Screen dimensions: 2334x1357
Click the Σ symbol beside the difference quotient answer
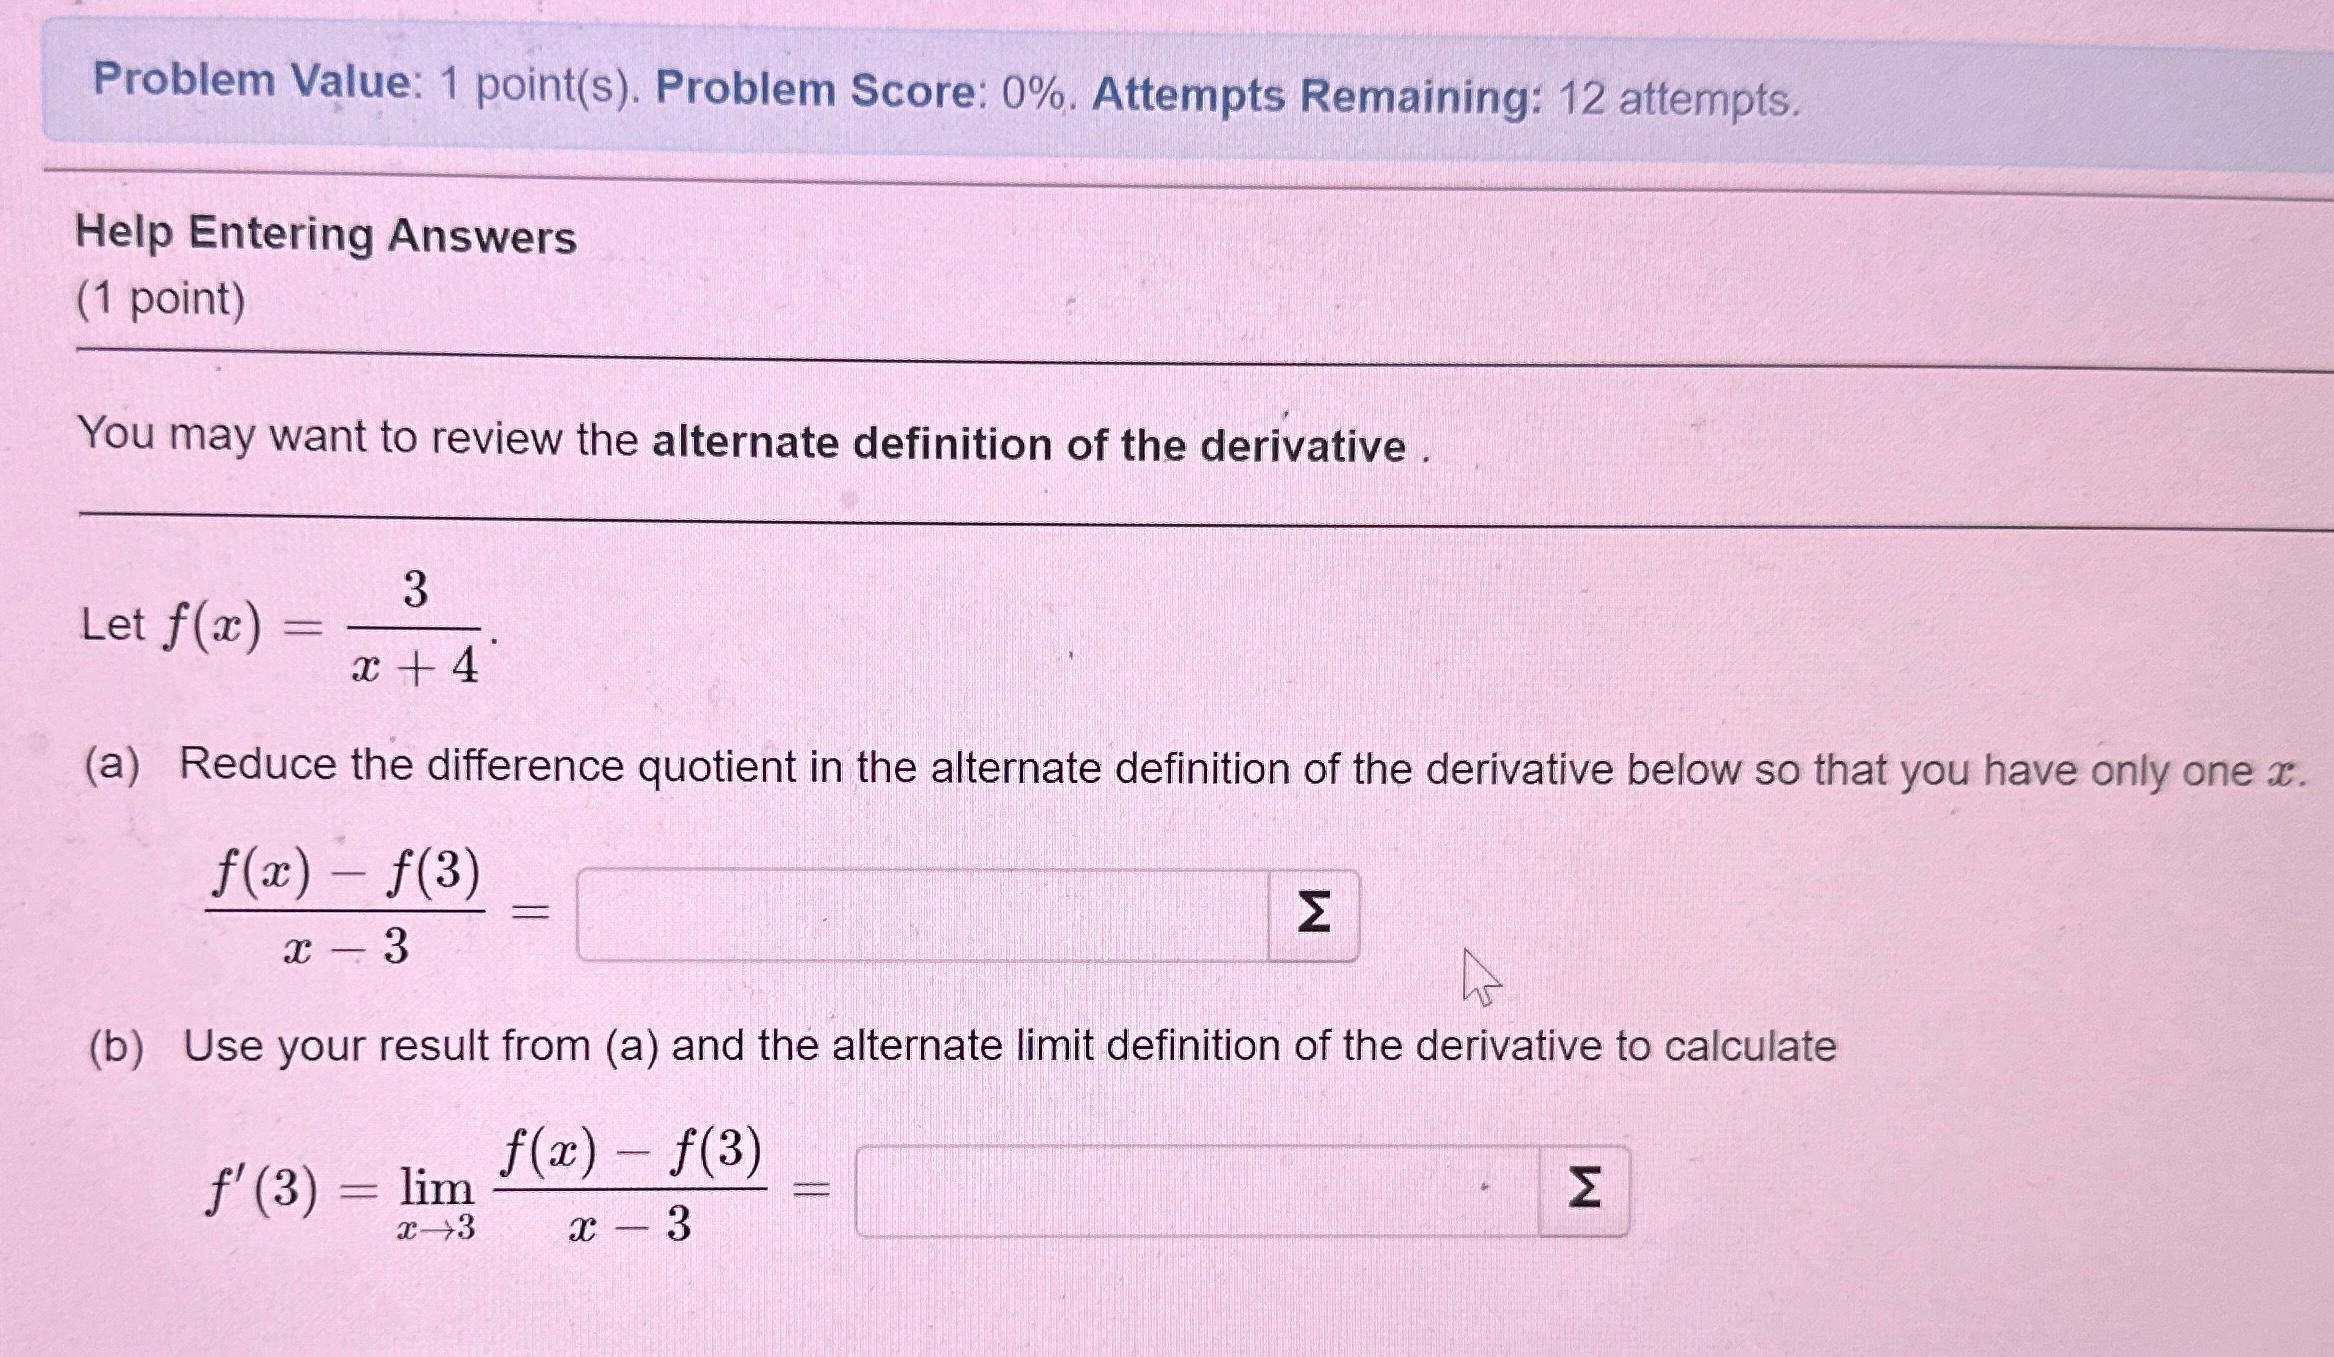point(1315,912)
